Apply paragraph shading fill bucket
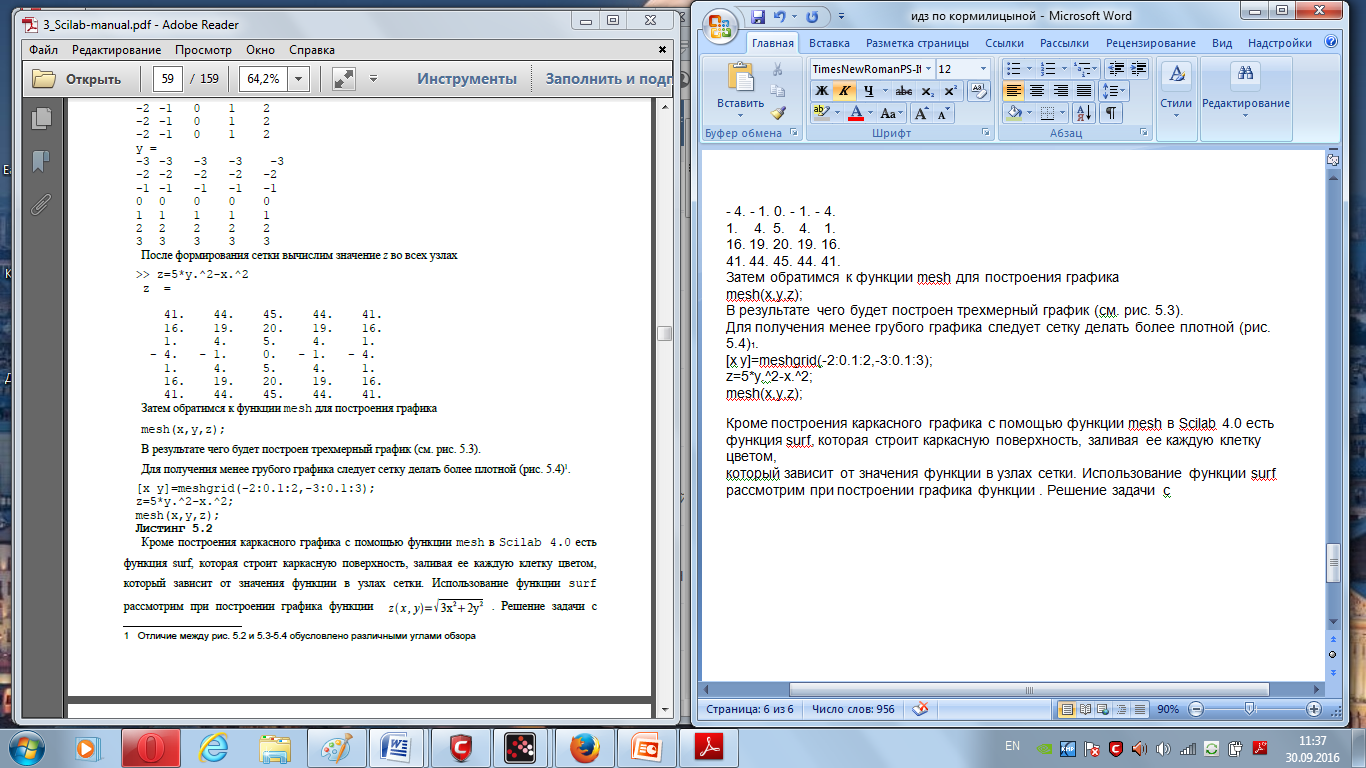This screenshot has height=768, width=1366. [x=1014, y=113]
